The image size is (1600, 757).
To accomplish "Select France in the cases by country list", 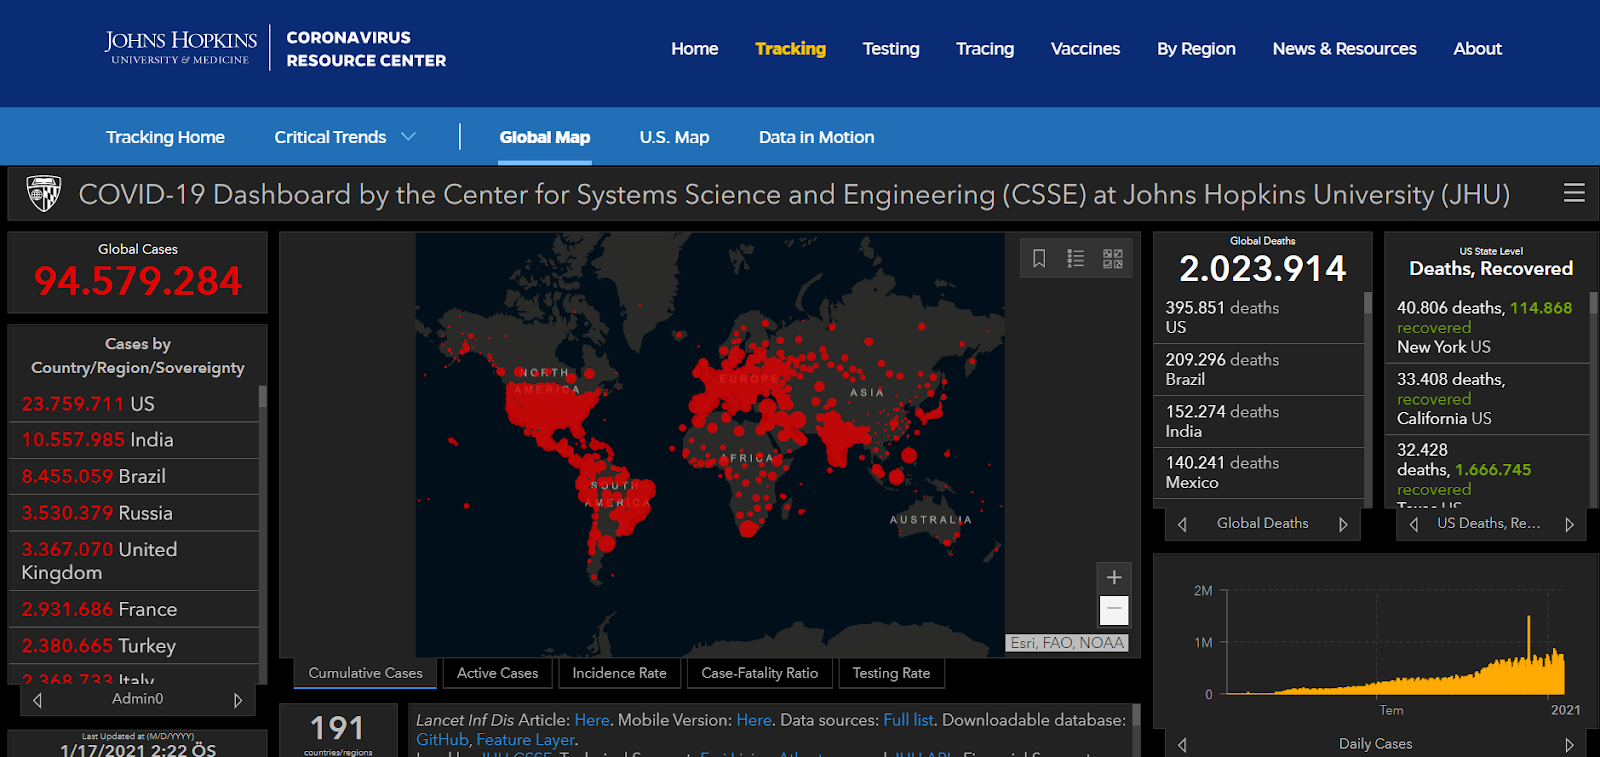I will click(x=134, y=609).
